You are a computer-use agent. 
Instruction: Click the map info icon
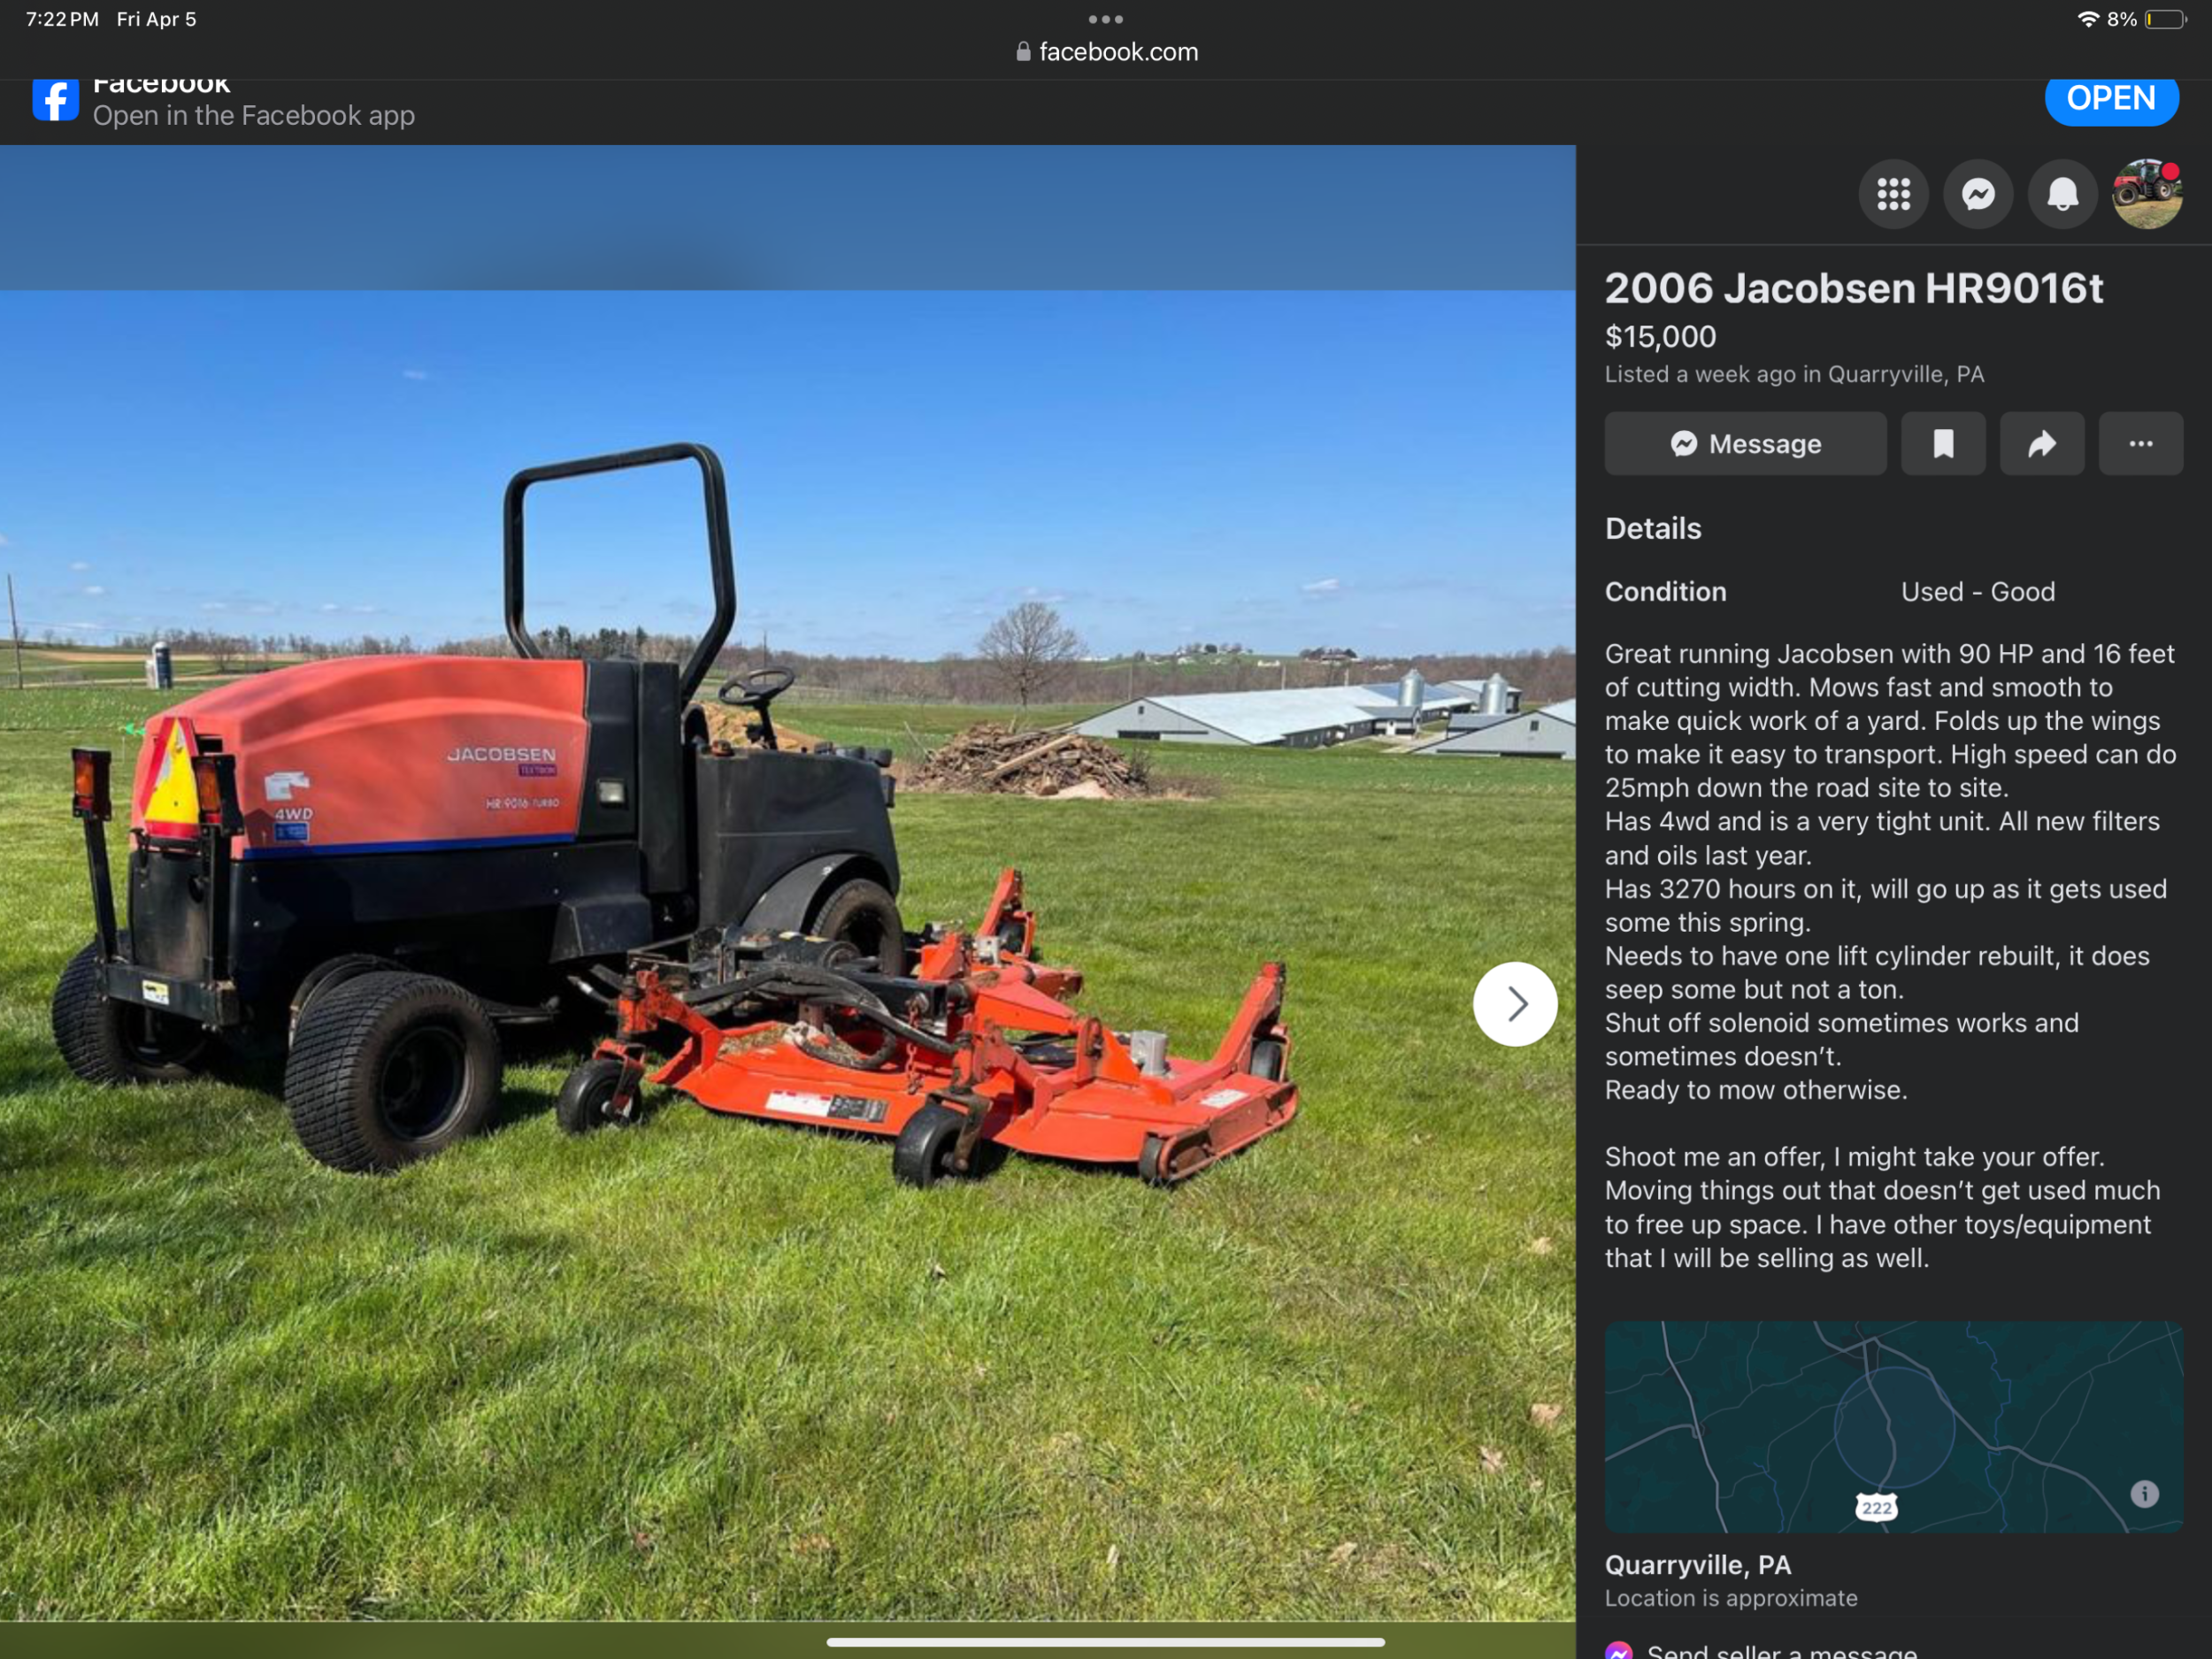(x=2144, y=1494)
